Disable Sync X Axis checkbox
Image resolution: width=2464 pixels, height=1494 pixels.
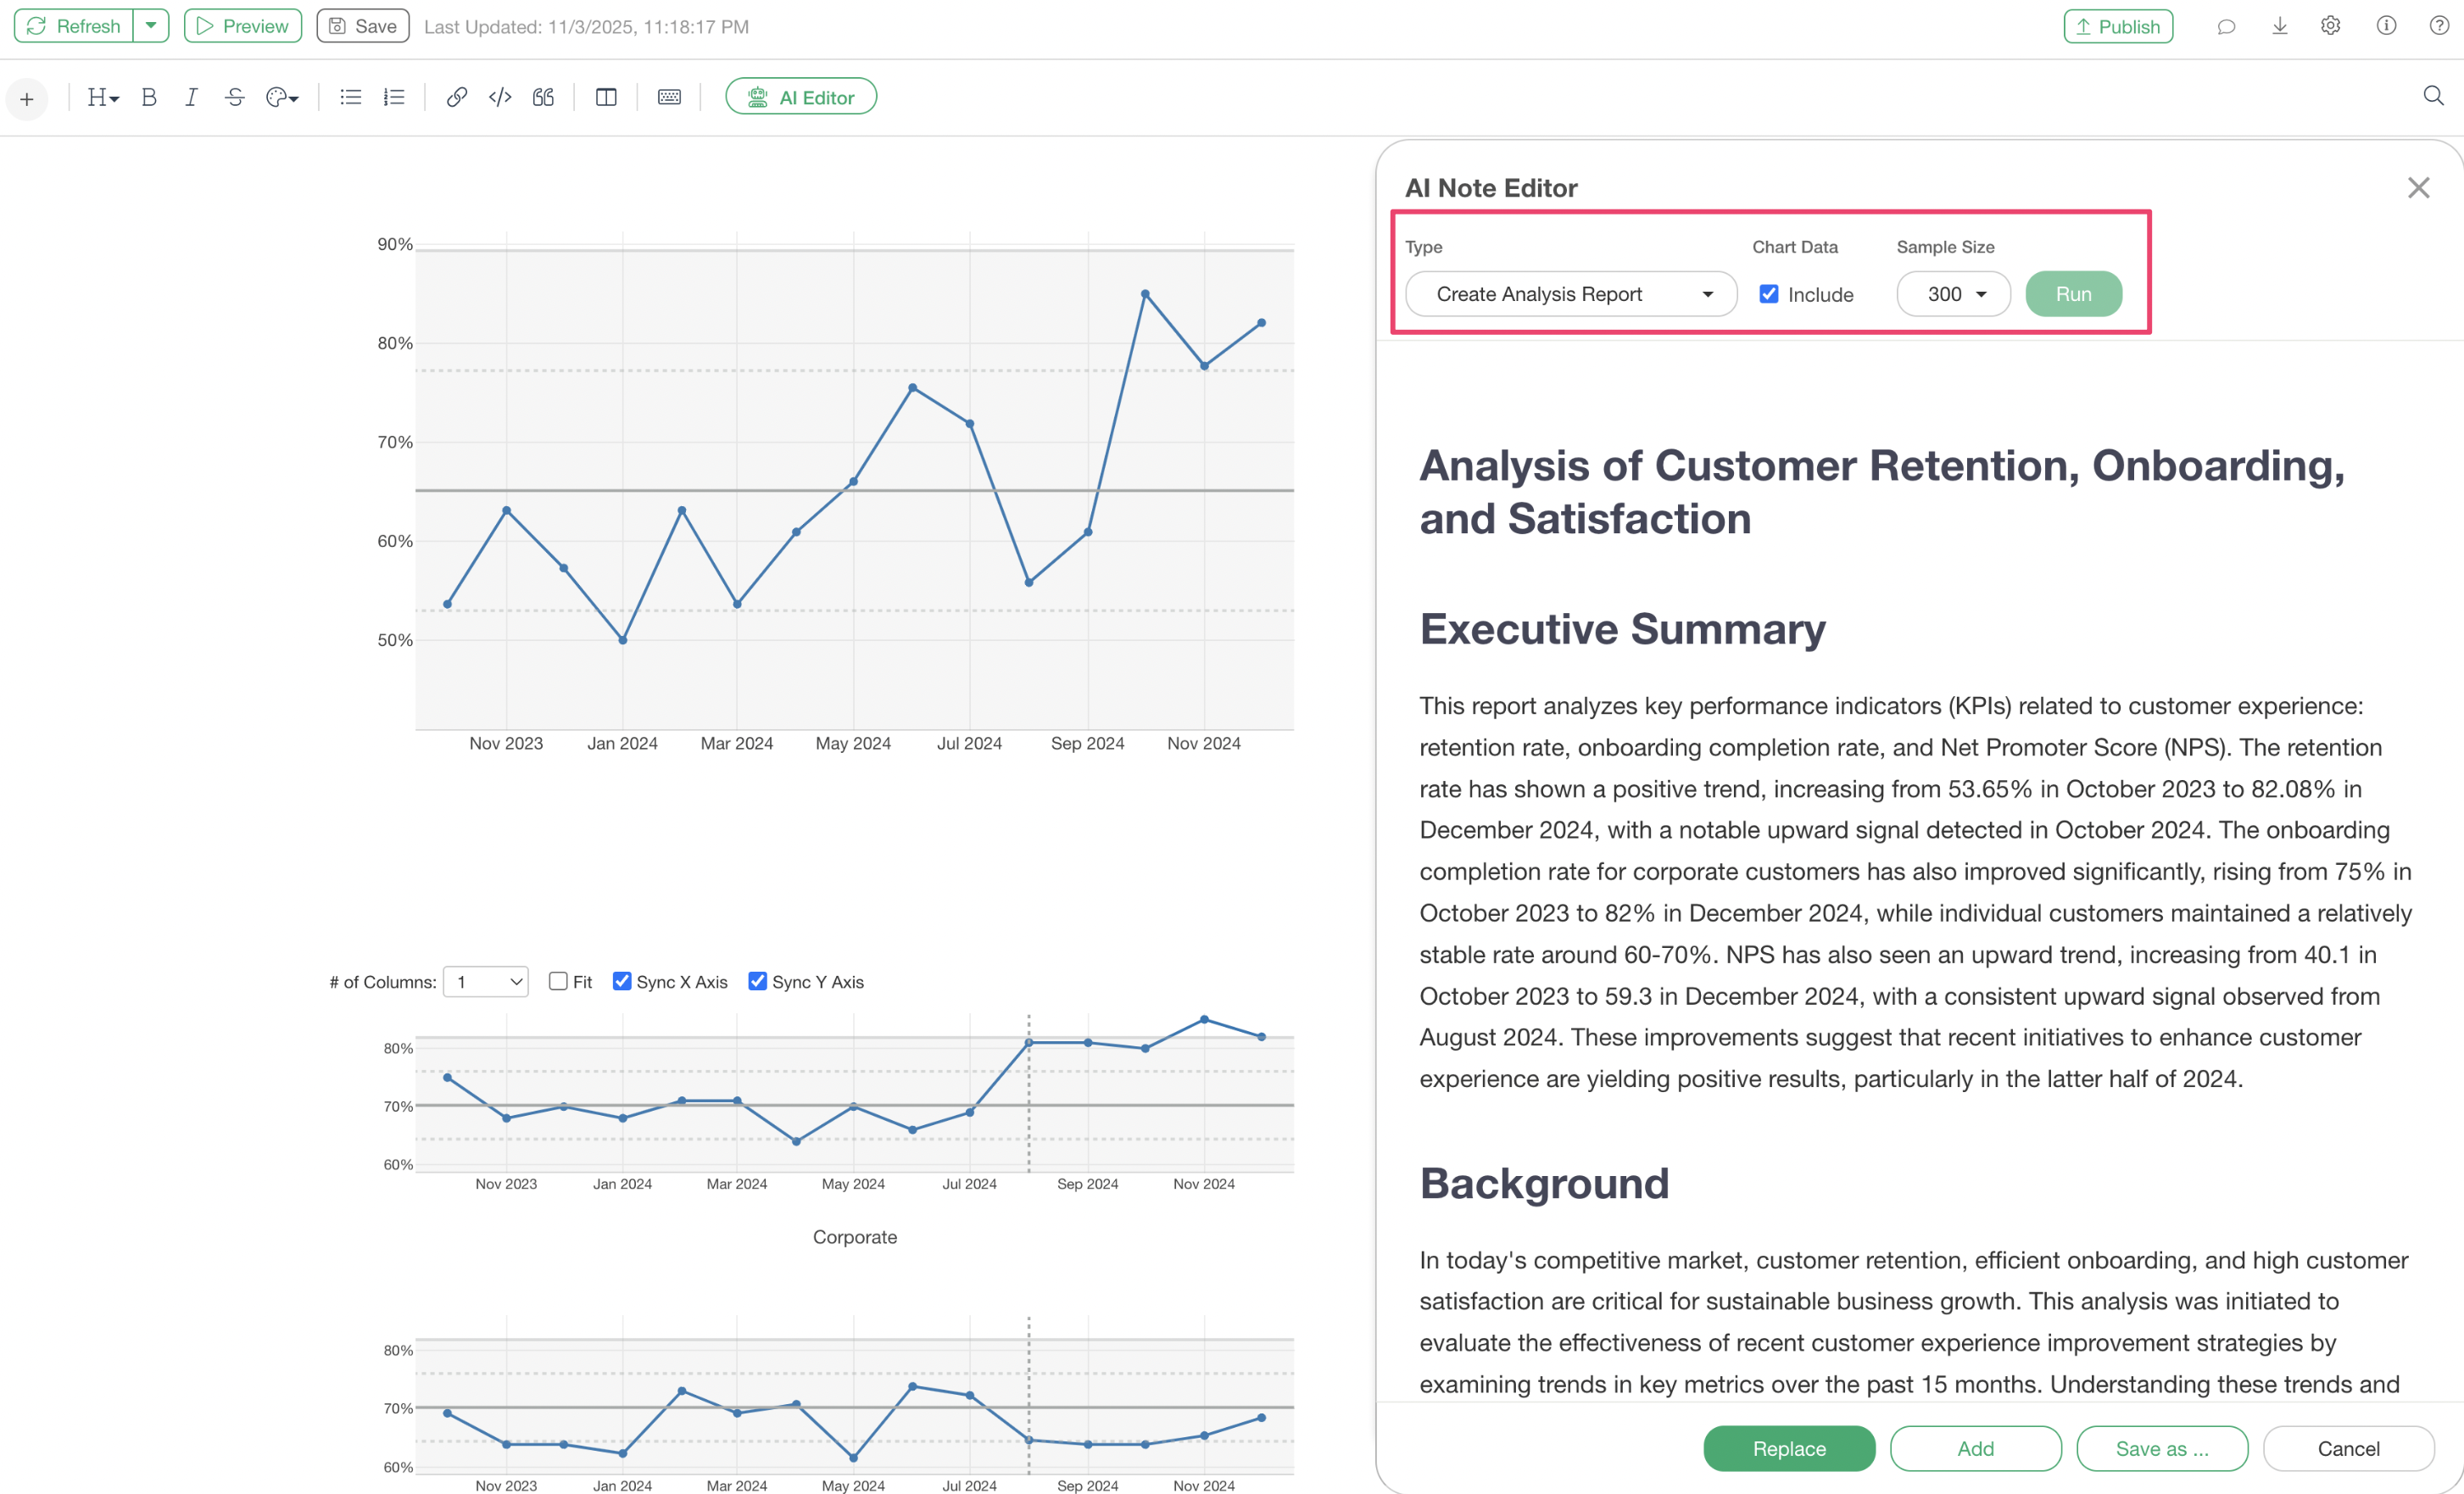(x=622, y=981)
